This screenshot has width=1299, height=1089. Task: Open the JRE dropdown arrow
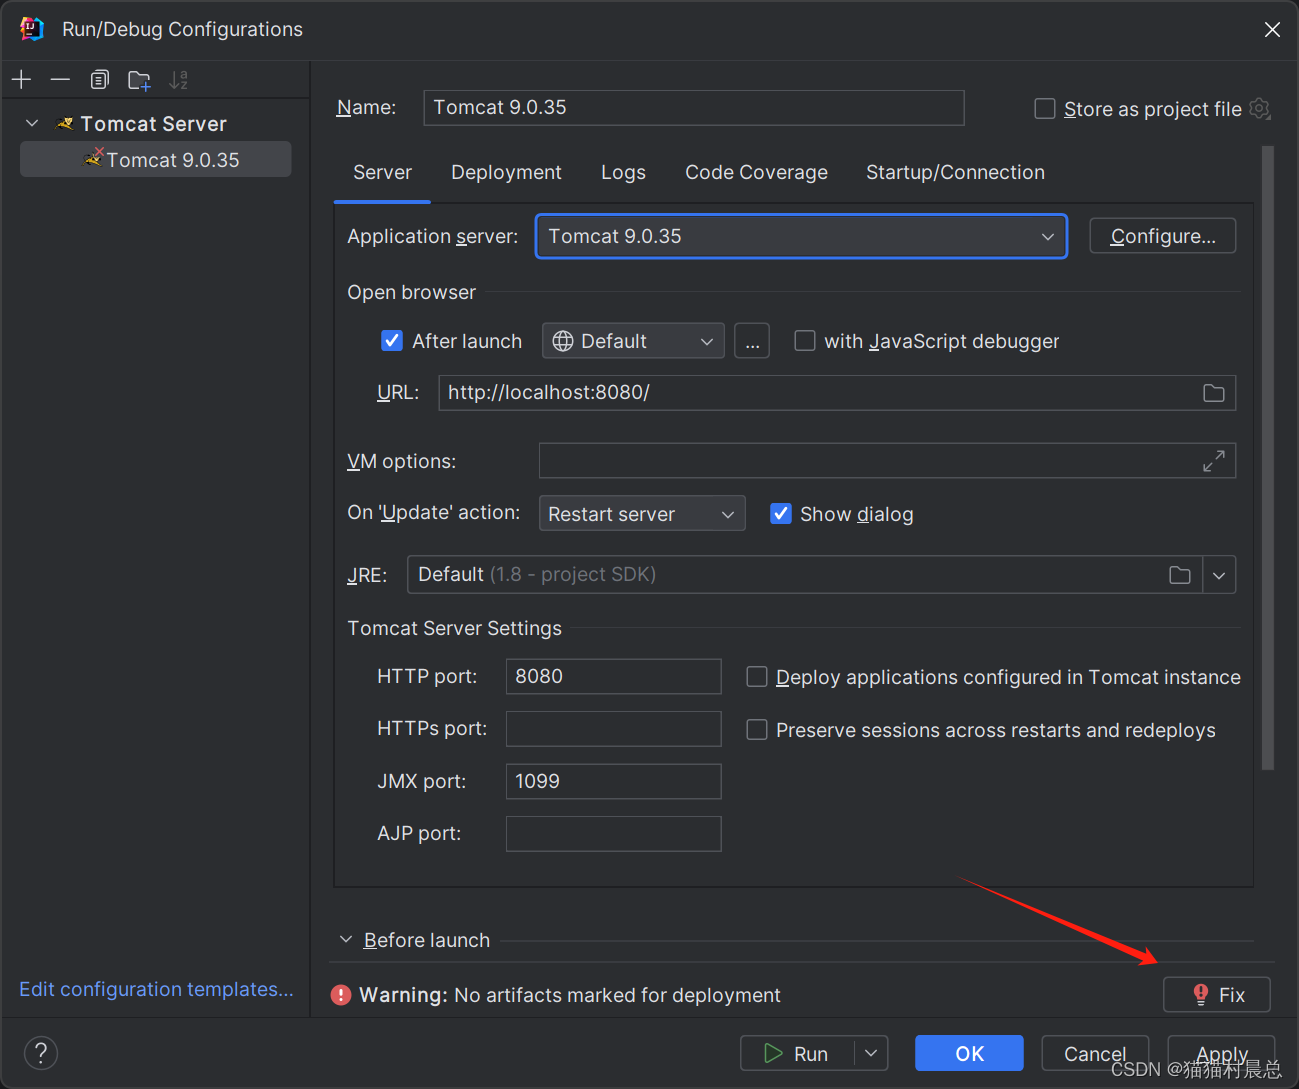1219,575
